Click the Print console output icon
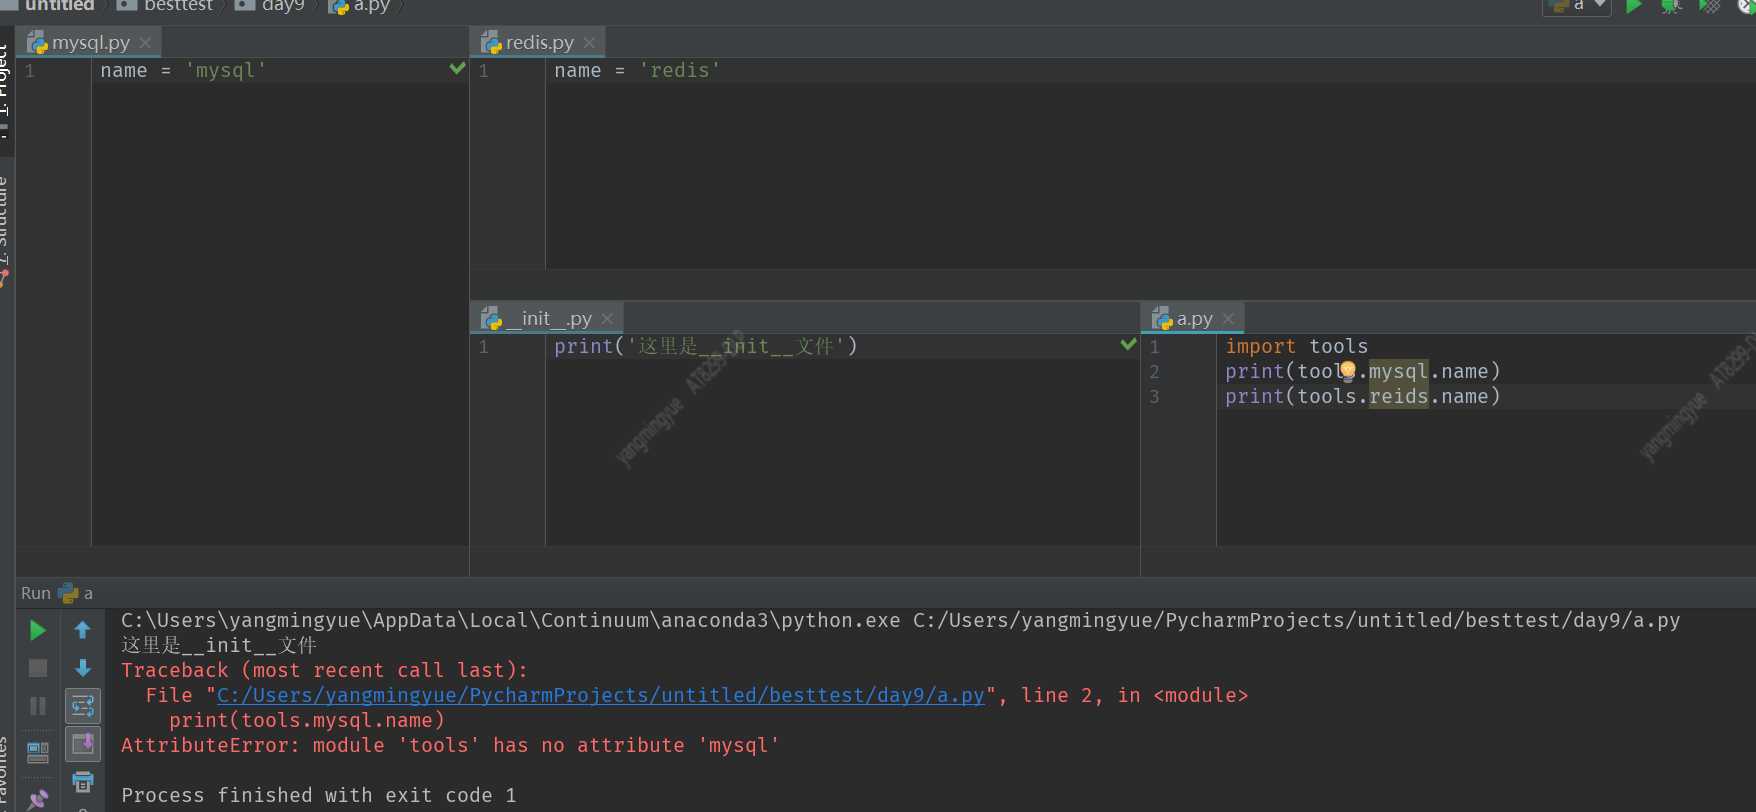The height and width of the screenshot is (812, 1756). [83, 781]
